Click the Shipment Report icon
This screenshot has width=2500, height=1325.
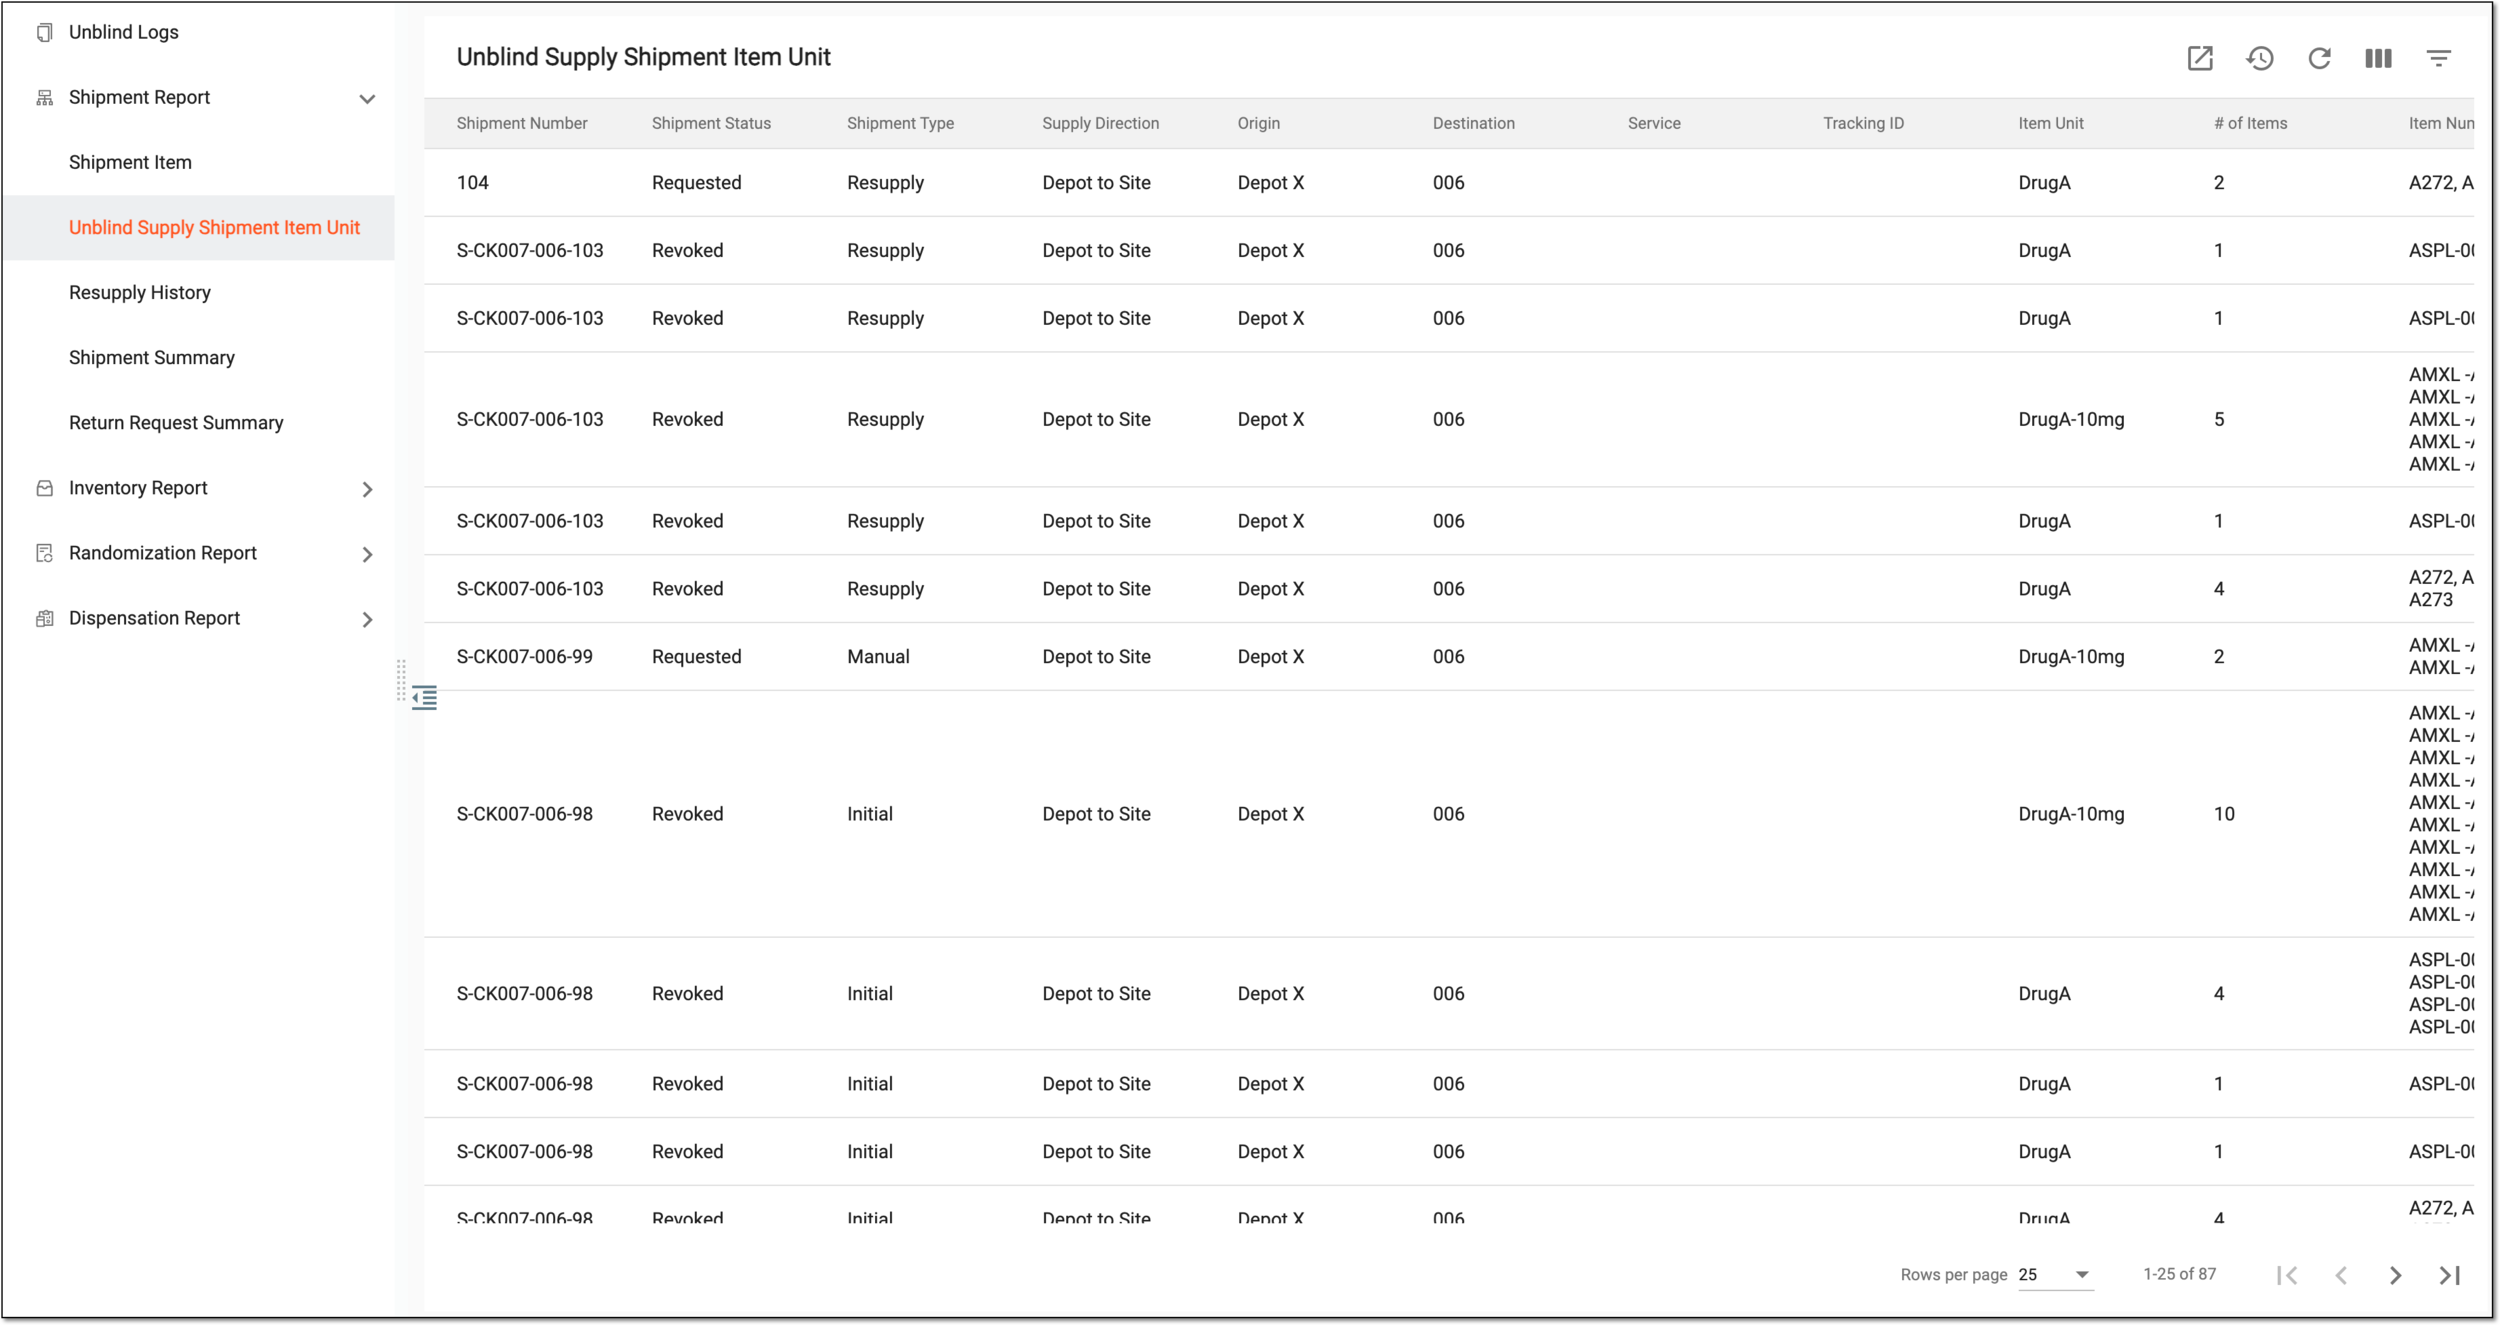pos(44,98)
